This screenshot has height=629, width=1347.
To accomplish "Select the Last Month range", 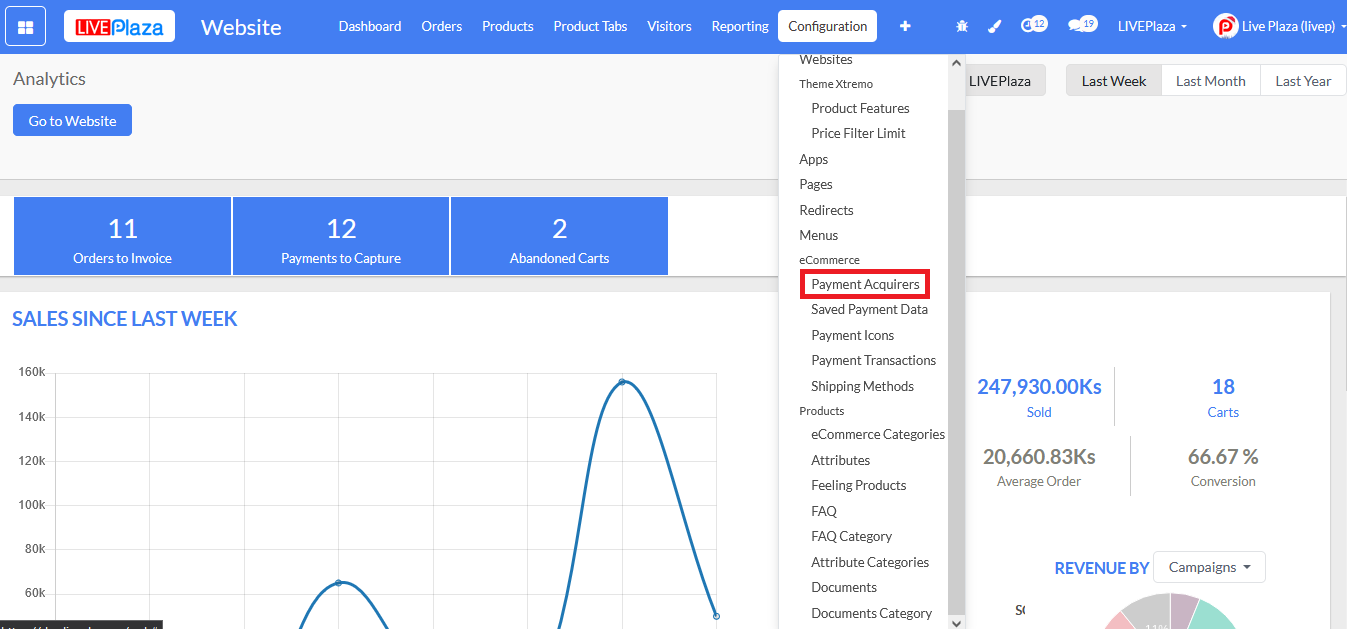I will [x=1211, y=81].
